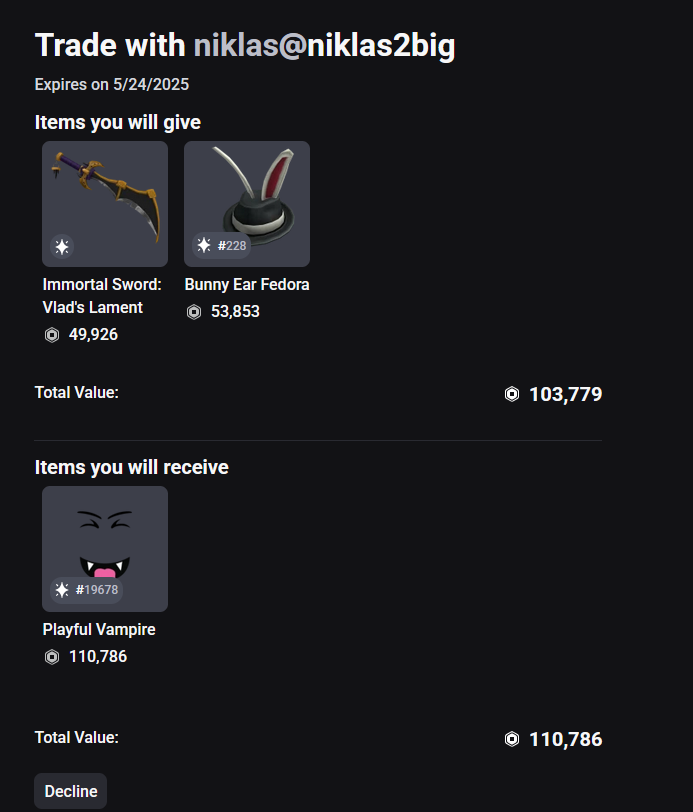
Task: Open the Bunny Ear Fedora item page
Action: [246, 284]
